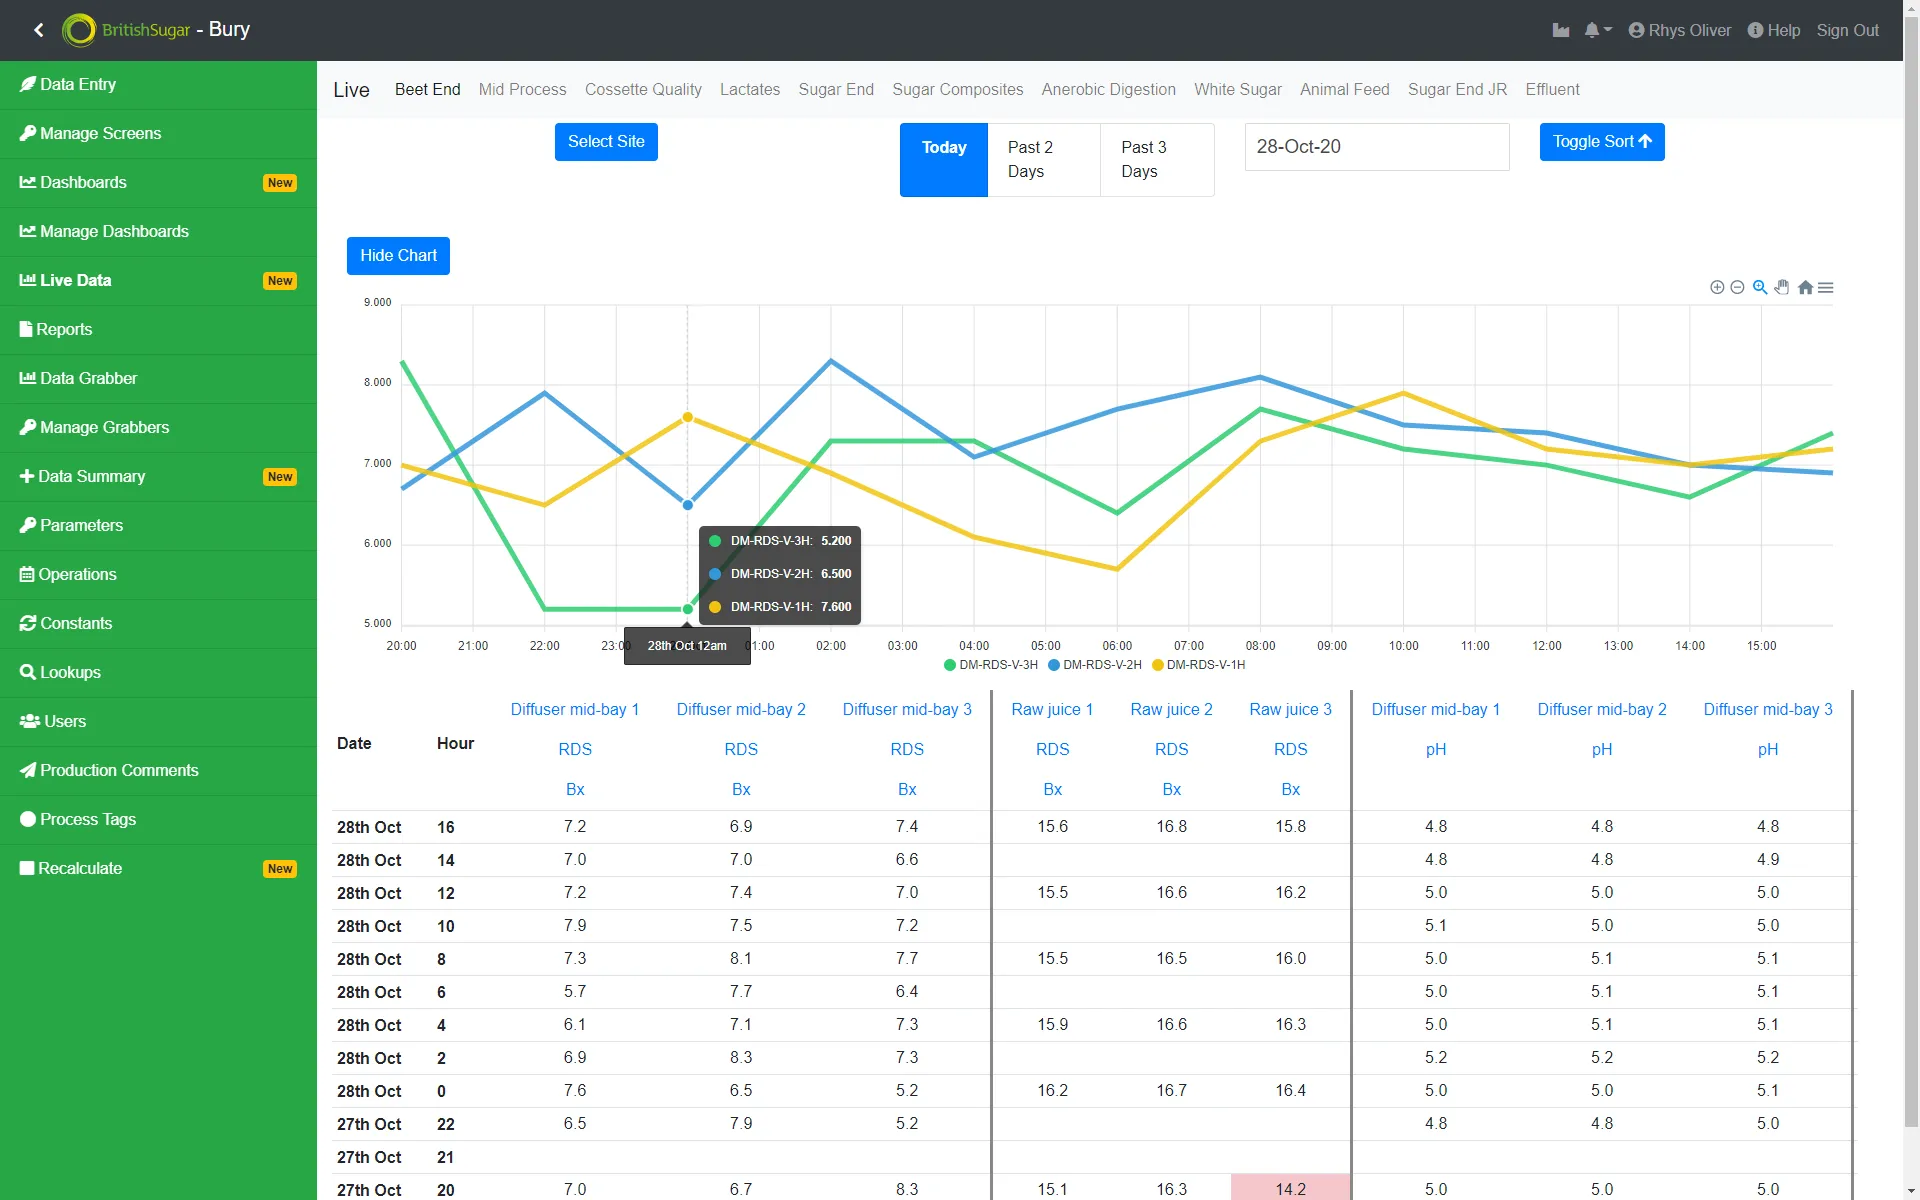Click the Toggle Sort button

(x=1602, y=142)
